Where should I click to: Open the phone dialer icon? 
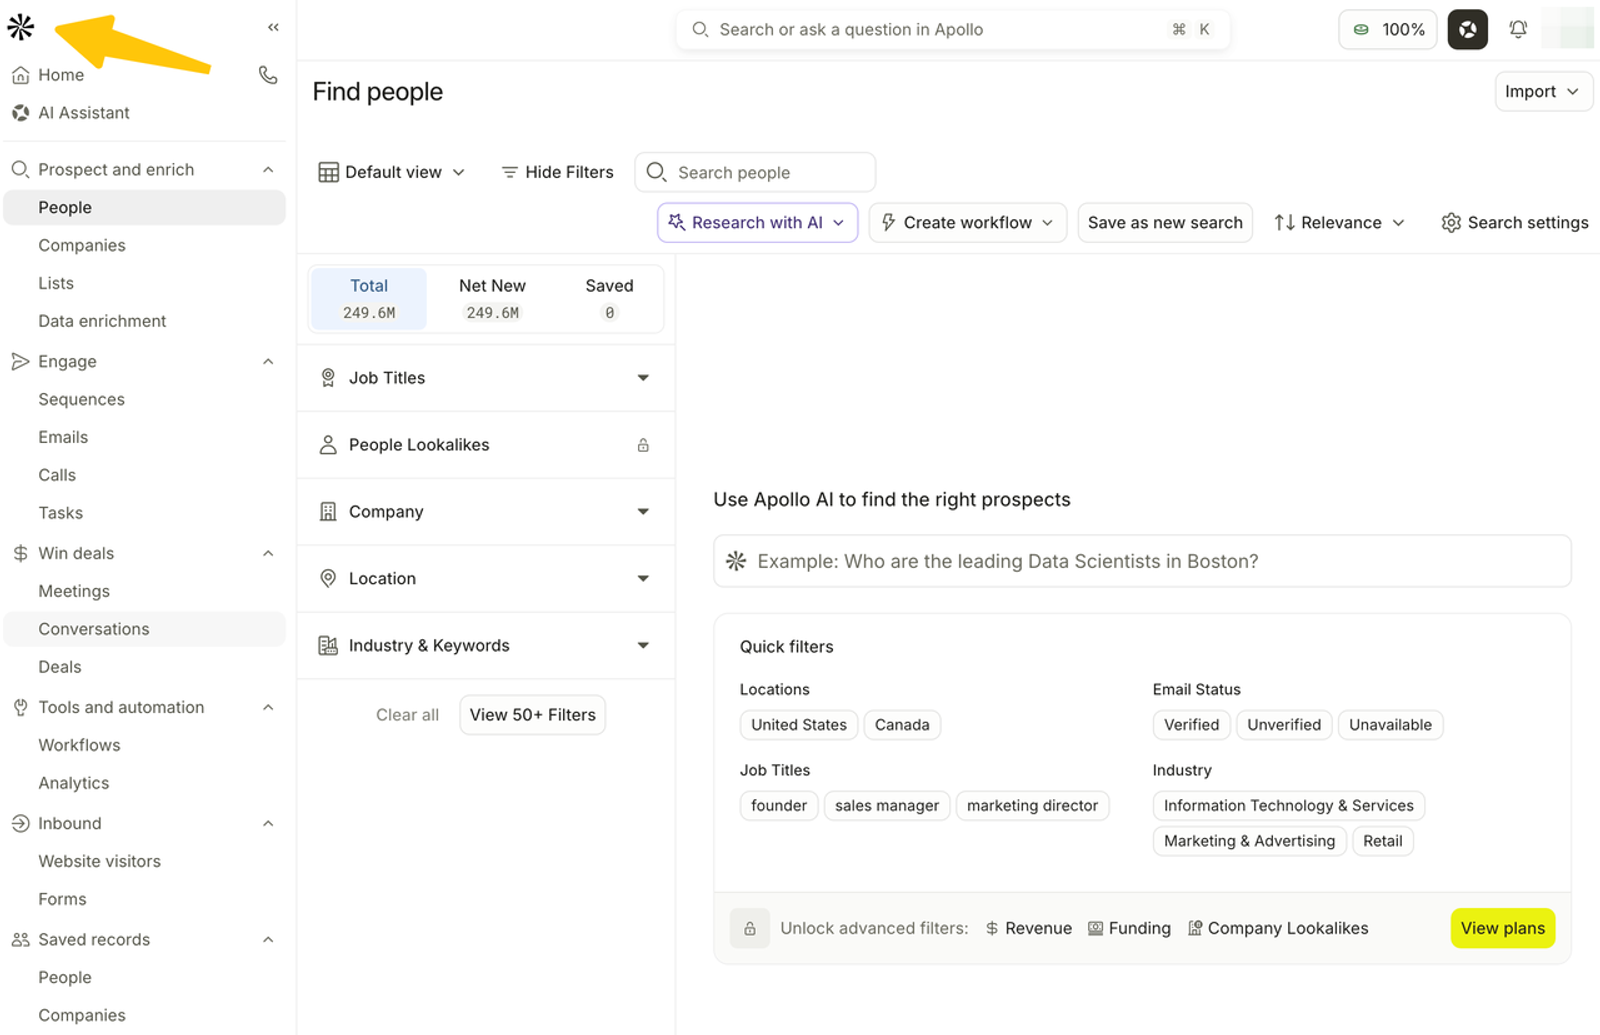268,75
